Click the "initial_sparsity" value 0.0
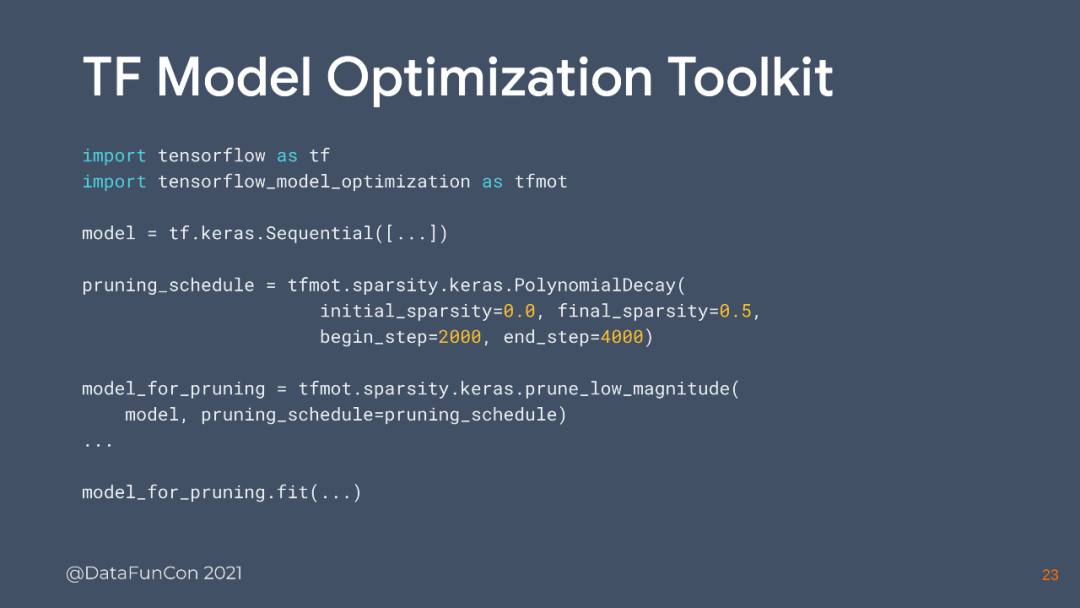Viewport: 1080px width, 608px height. click(x=518, y=312)
